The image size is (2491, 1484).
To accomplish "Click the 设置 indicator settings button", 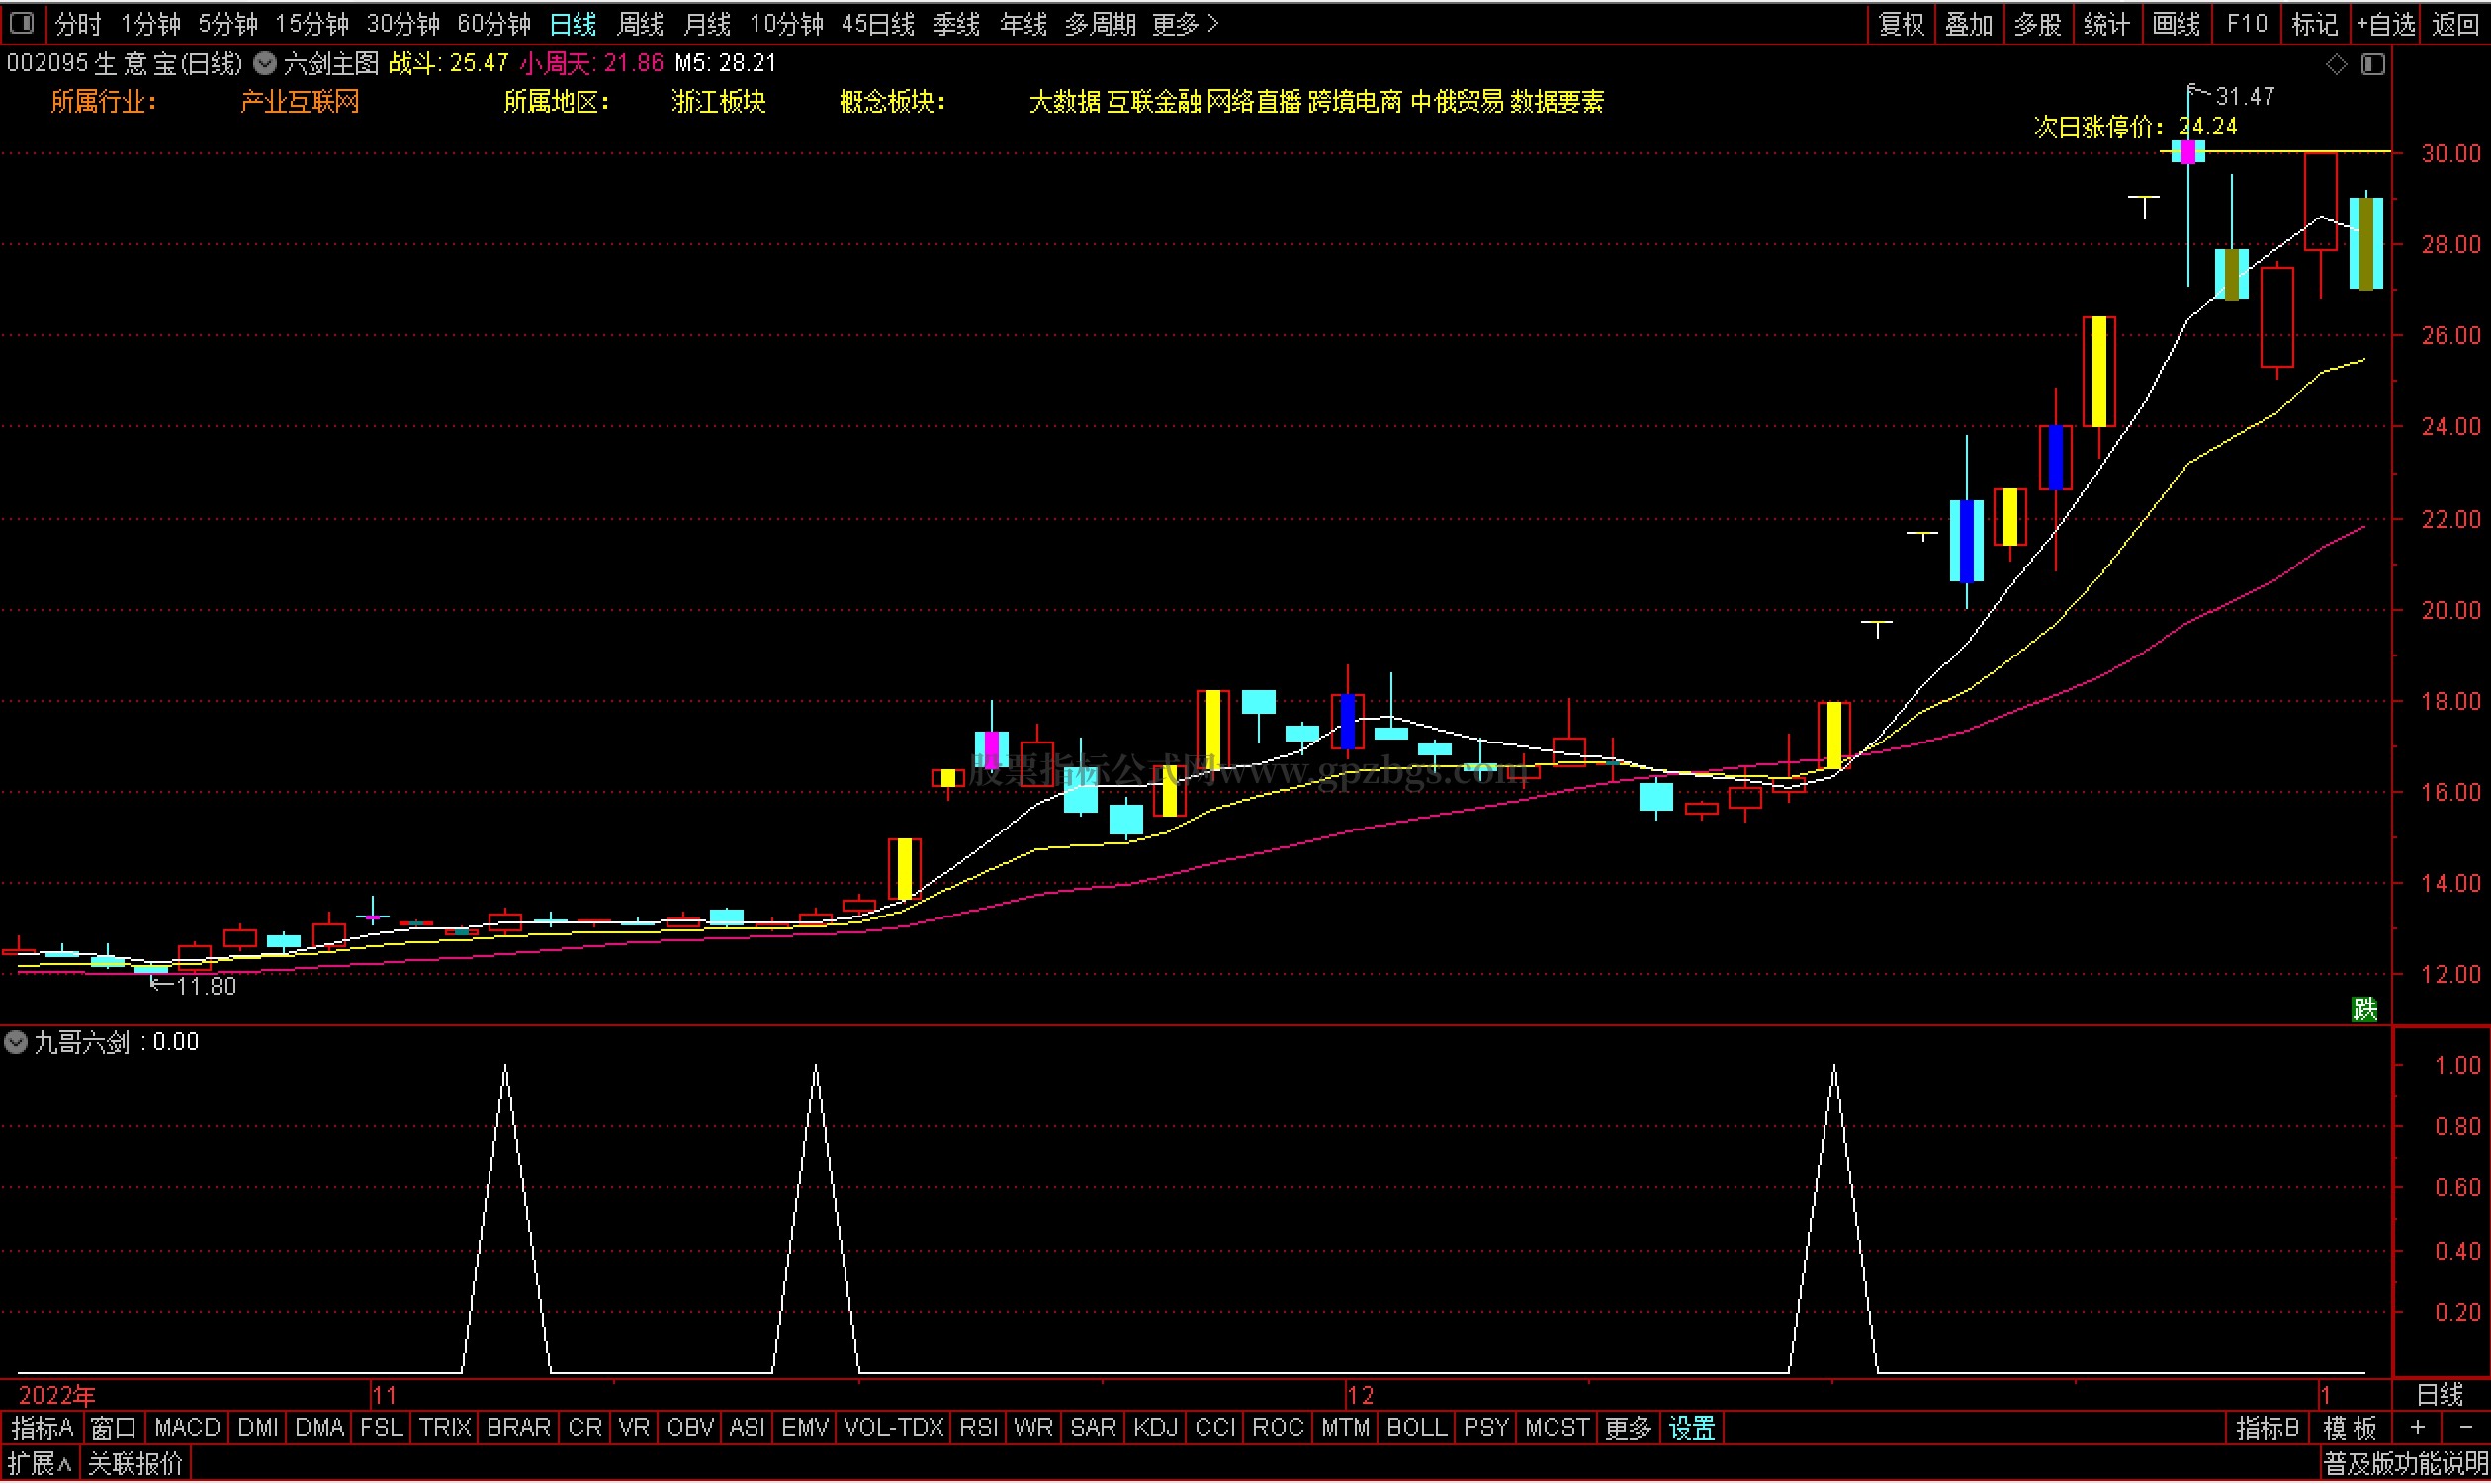I will click(1692, 1428).
